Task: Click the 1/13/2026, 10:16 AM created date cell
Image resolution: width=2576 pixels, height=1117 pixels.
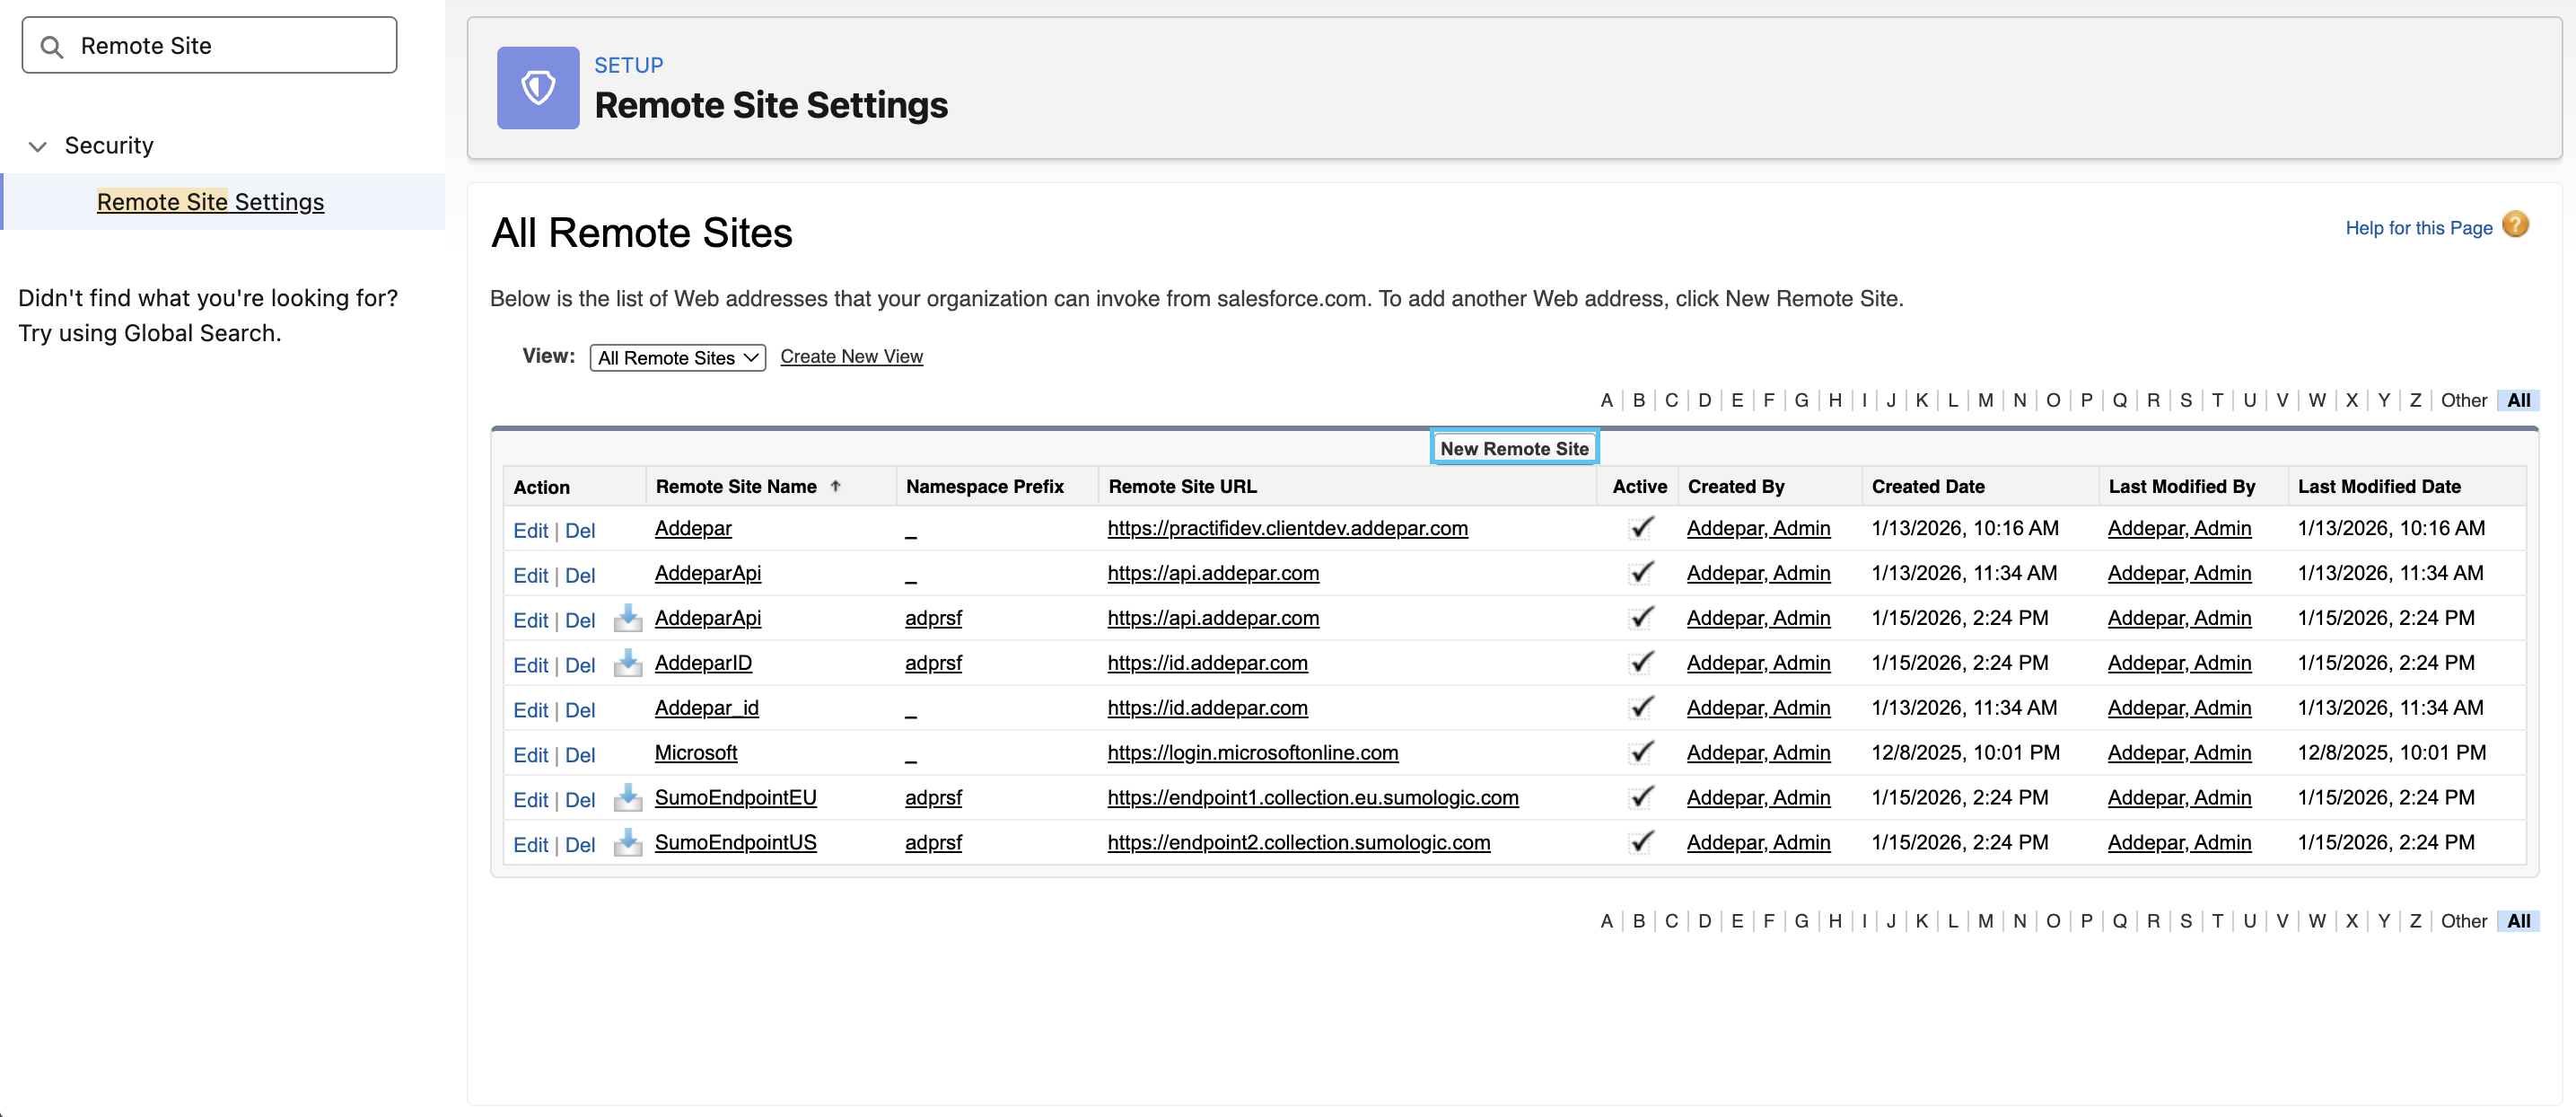Action: pyautogui.click(x=1964, y=527)
